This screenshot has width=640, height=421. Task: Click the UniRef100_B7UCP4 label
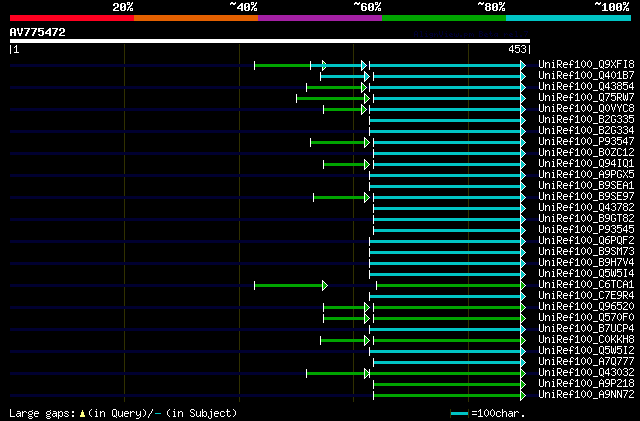point(586,329)
